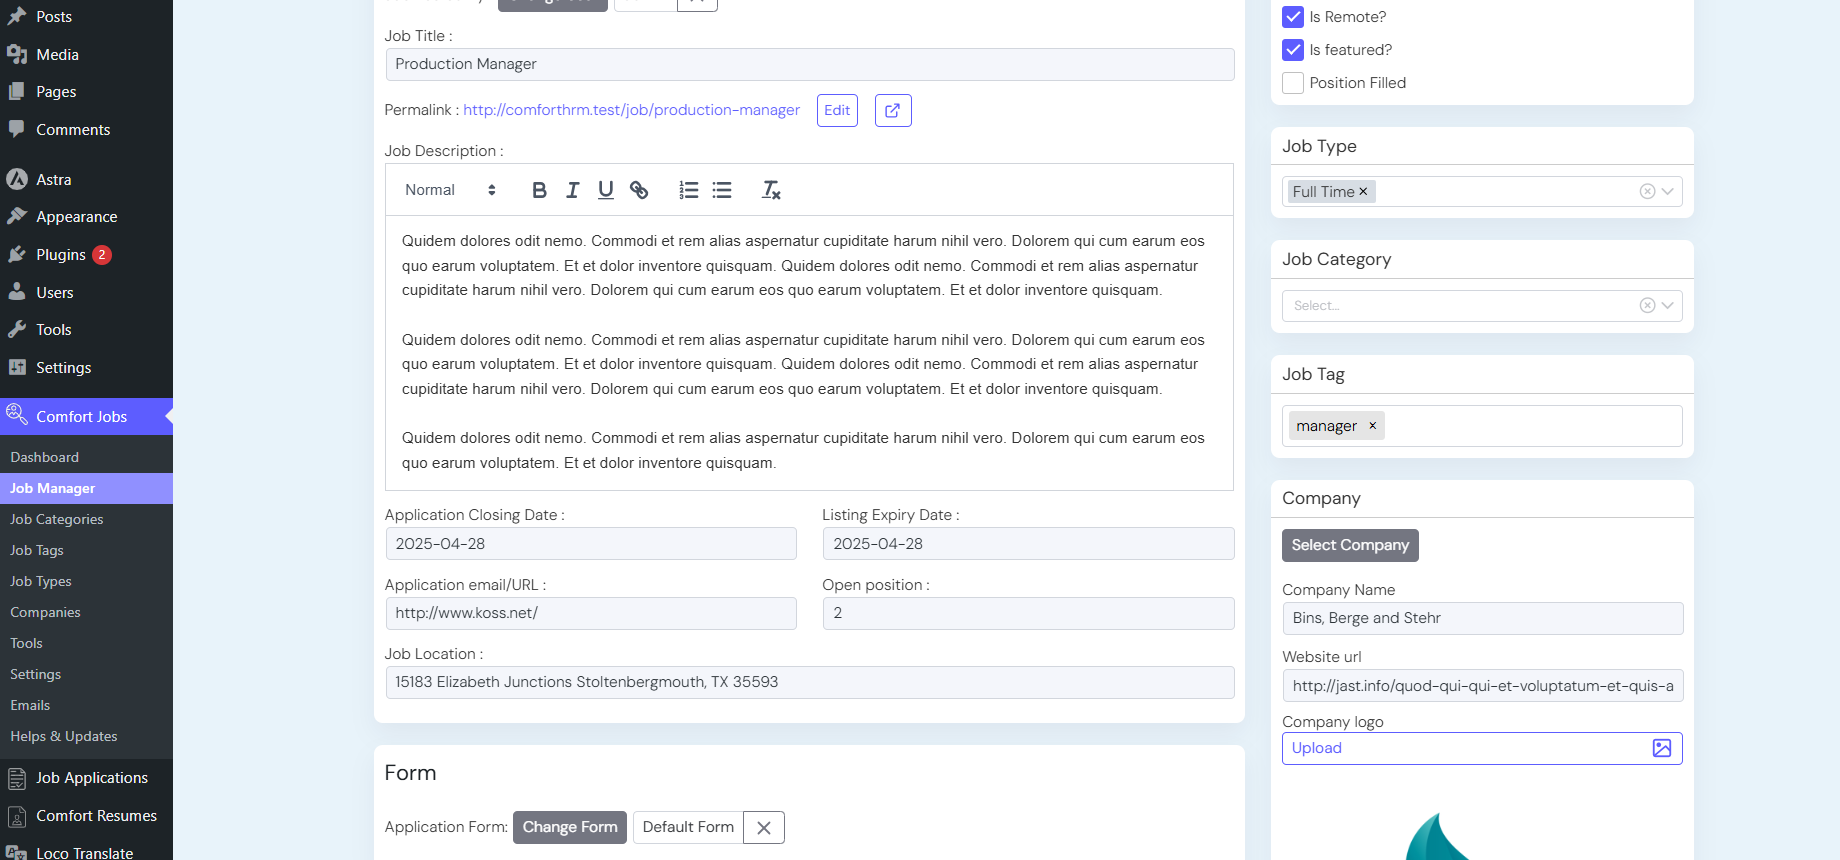Uncheck the Is featured checkbox
This screenshot has width=1840, height=860.
[x=1293, y=50]
